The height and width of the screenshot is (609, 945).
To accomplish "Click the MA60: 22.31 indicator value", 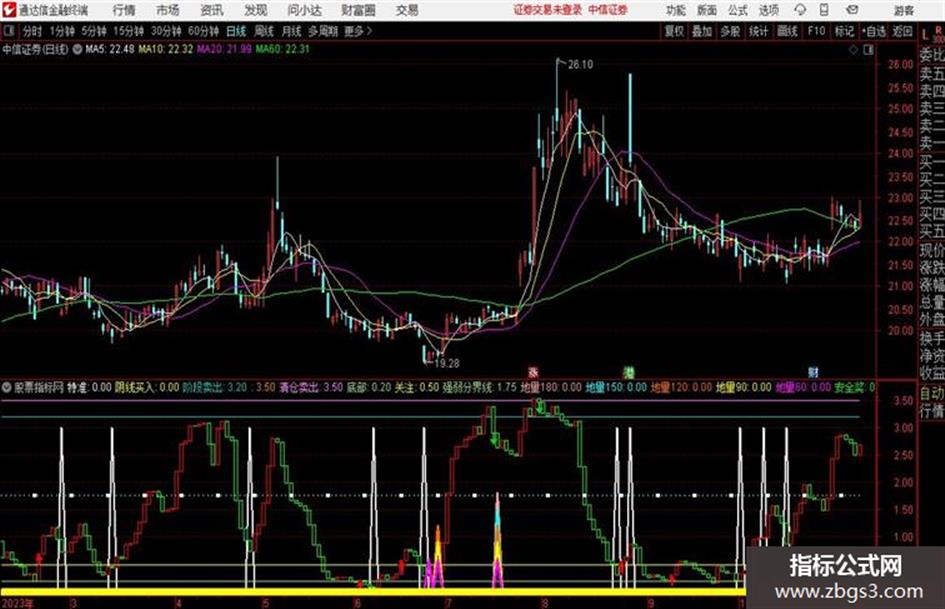I will point(283,49).
